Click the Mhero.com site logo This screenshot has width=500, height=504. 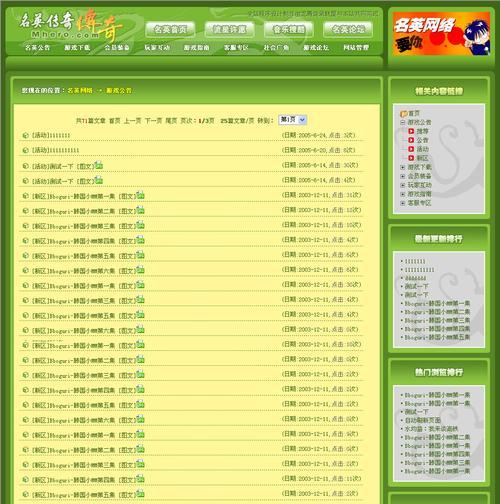click(x=70, y=27)
